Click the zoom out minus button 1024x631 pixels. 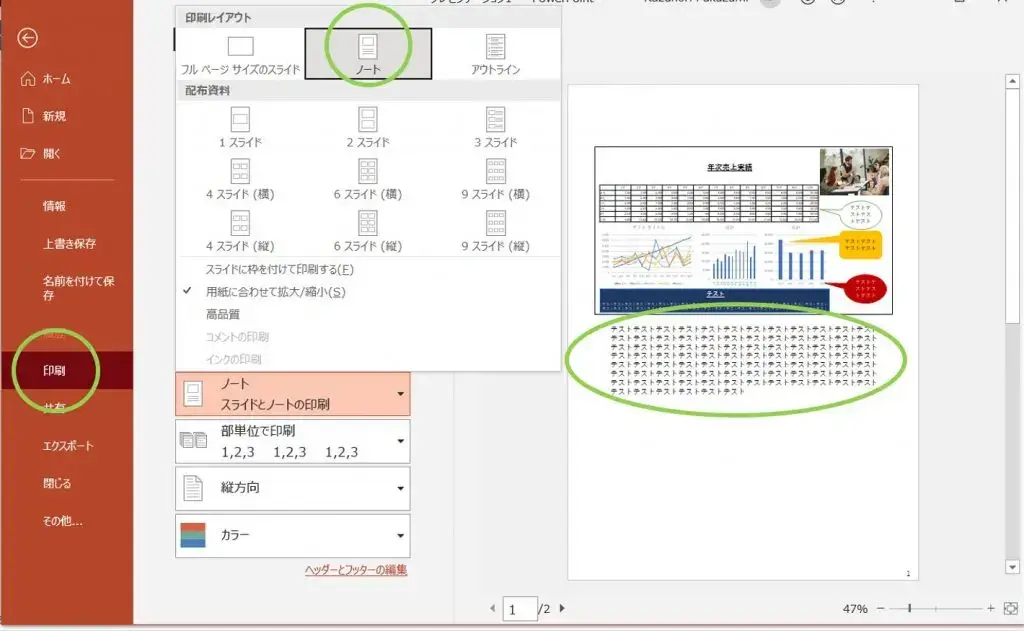click(880, 608)
